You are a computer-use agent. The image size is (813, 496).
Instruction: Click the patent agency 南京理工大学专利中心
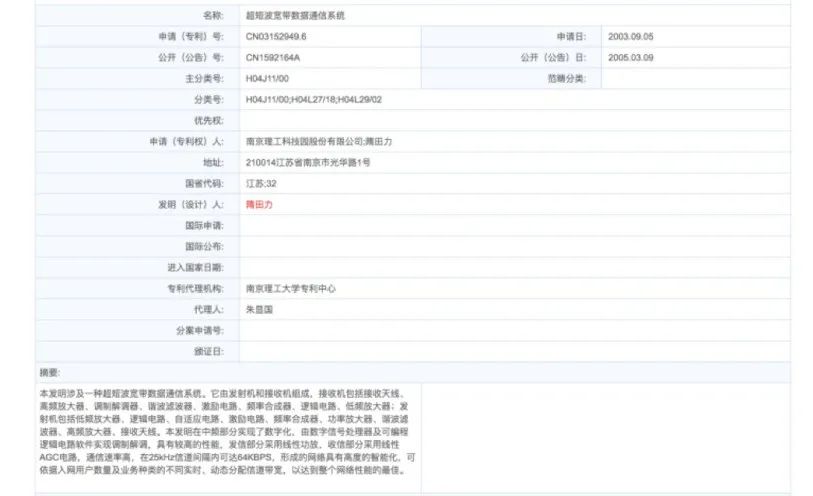point(290,289)
